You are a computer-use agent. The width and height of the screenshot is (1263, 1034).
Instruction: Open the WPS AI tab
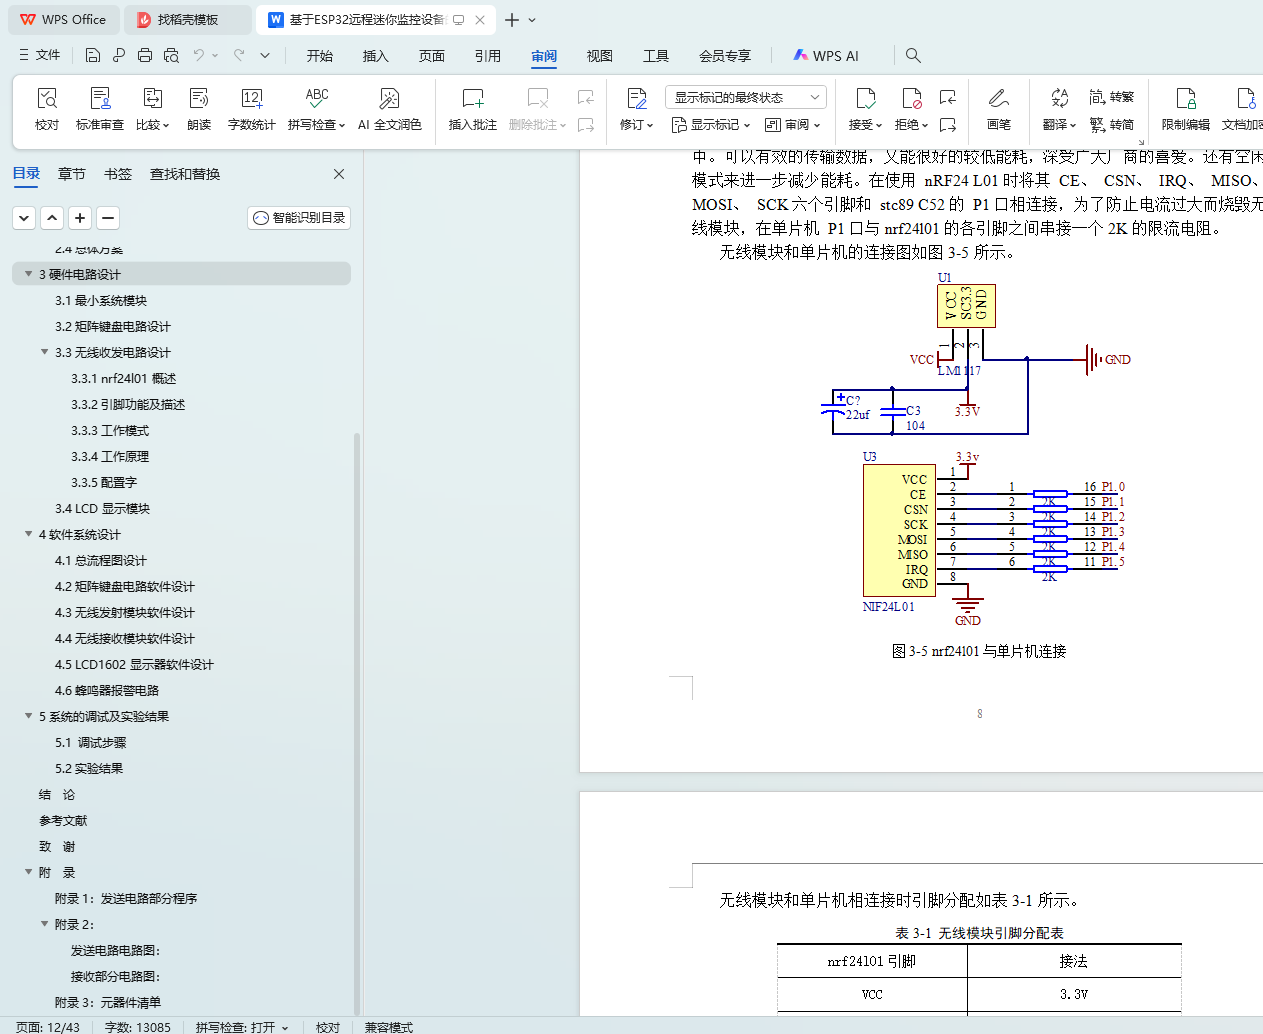point(826,56)
